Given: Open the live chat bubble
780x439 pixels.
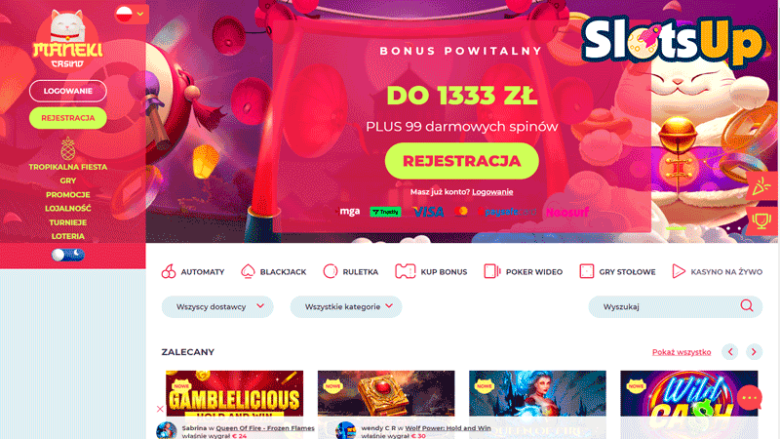Looking at the screenshot, I should pos(749,398).
